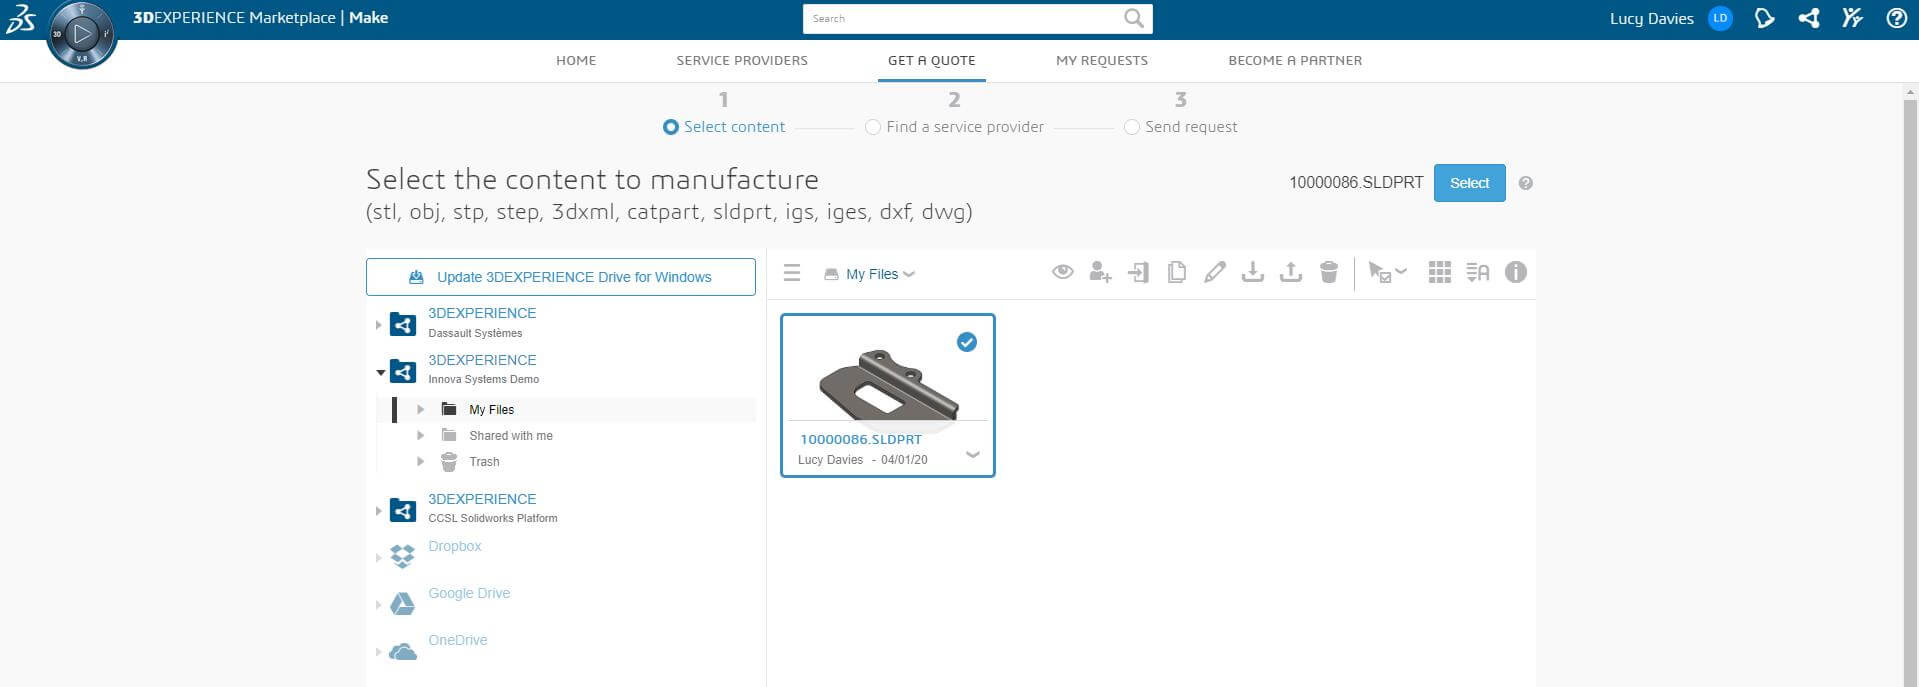
Task: Click the My Files folder icon in tree
Action: coord(449,409)
